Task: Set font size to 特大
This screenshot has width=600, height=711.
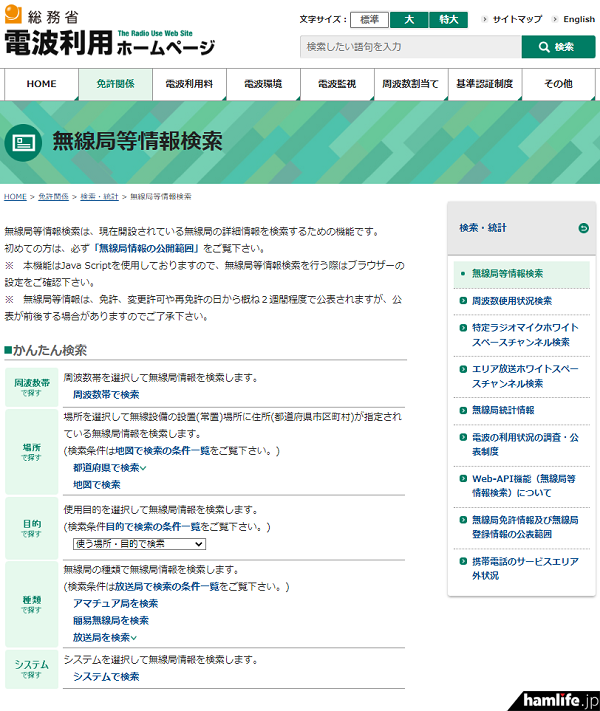Action: (447, 19)
